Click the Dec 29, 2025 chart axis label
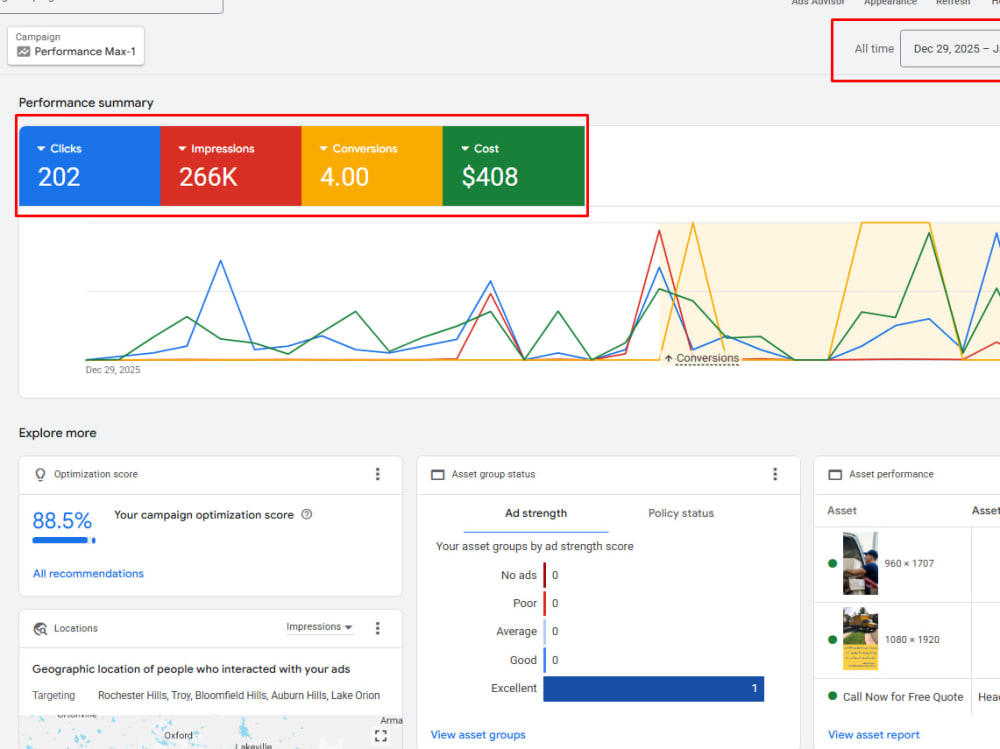The width and height of the screenshot is (1000, 749). click(x=113, y=370)
